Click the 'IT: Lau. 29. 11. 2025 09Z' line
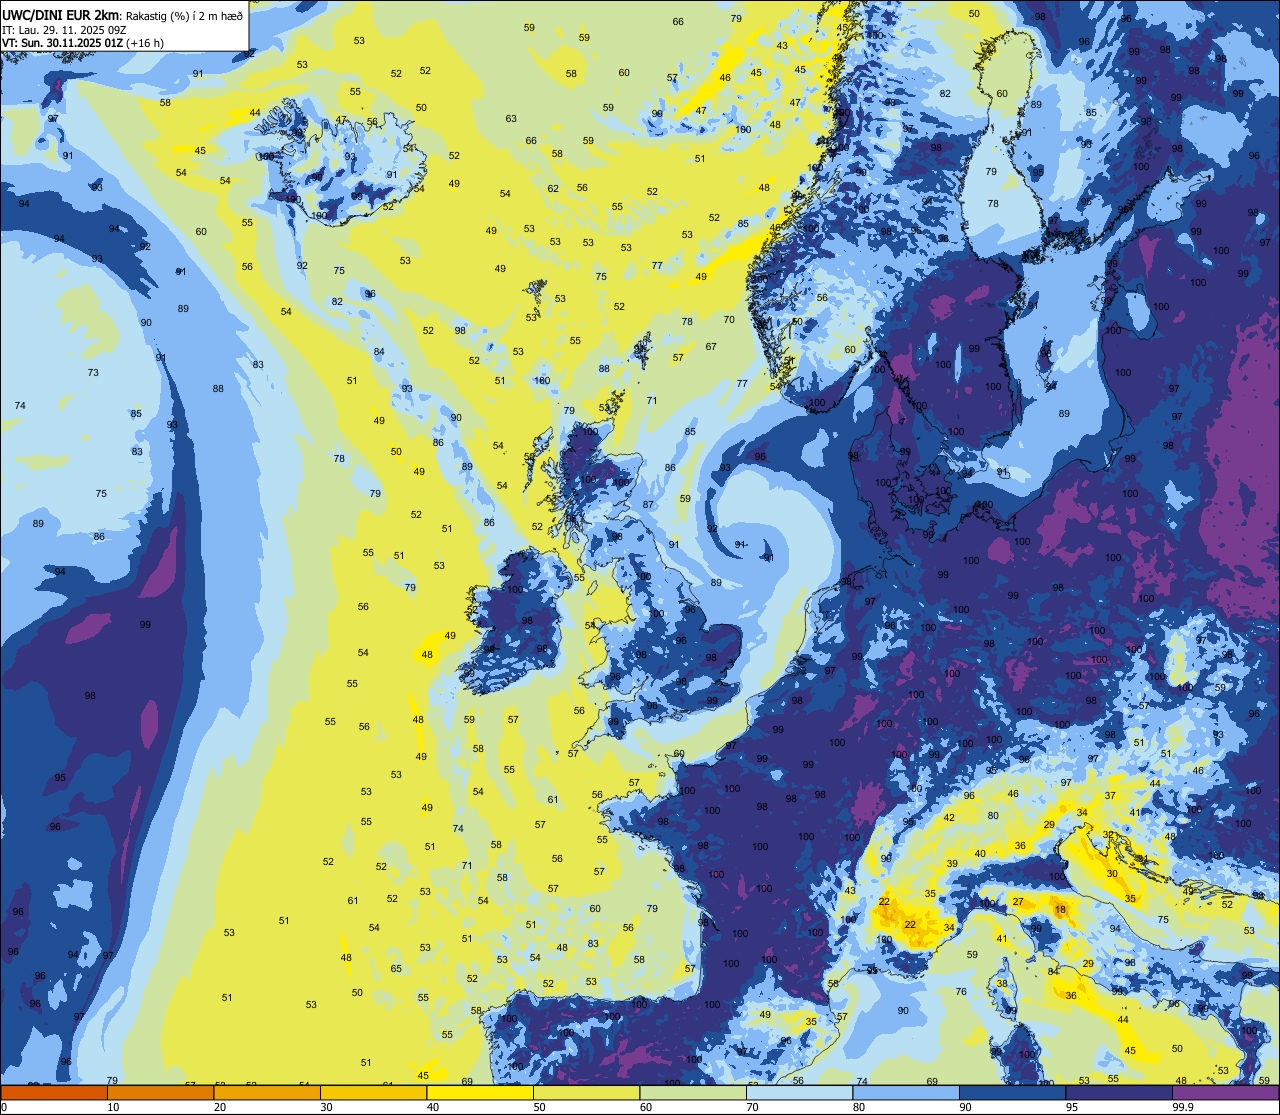The width and height of the screenshot is (1280, 1115). [x=64, y=30]
